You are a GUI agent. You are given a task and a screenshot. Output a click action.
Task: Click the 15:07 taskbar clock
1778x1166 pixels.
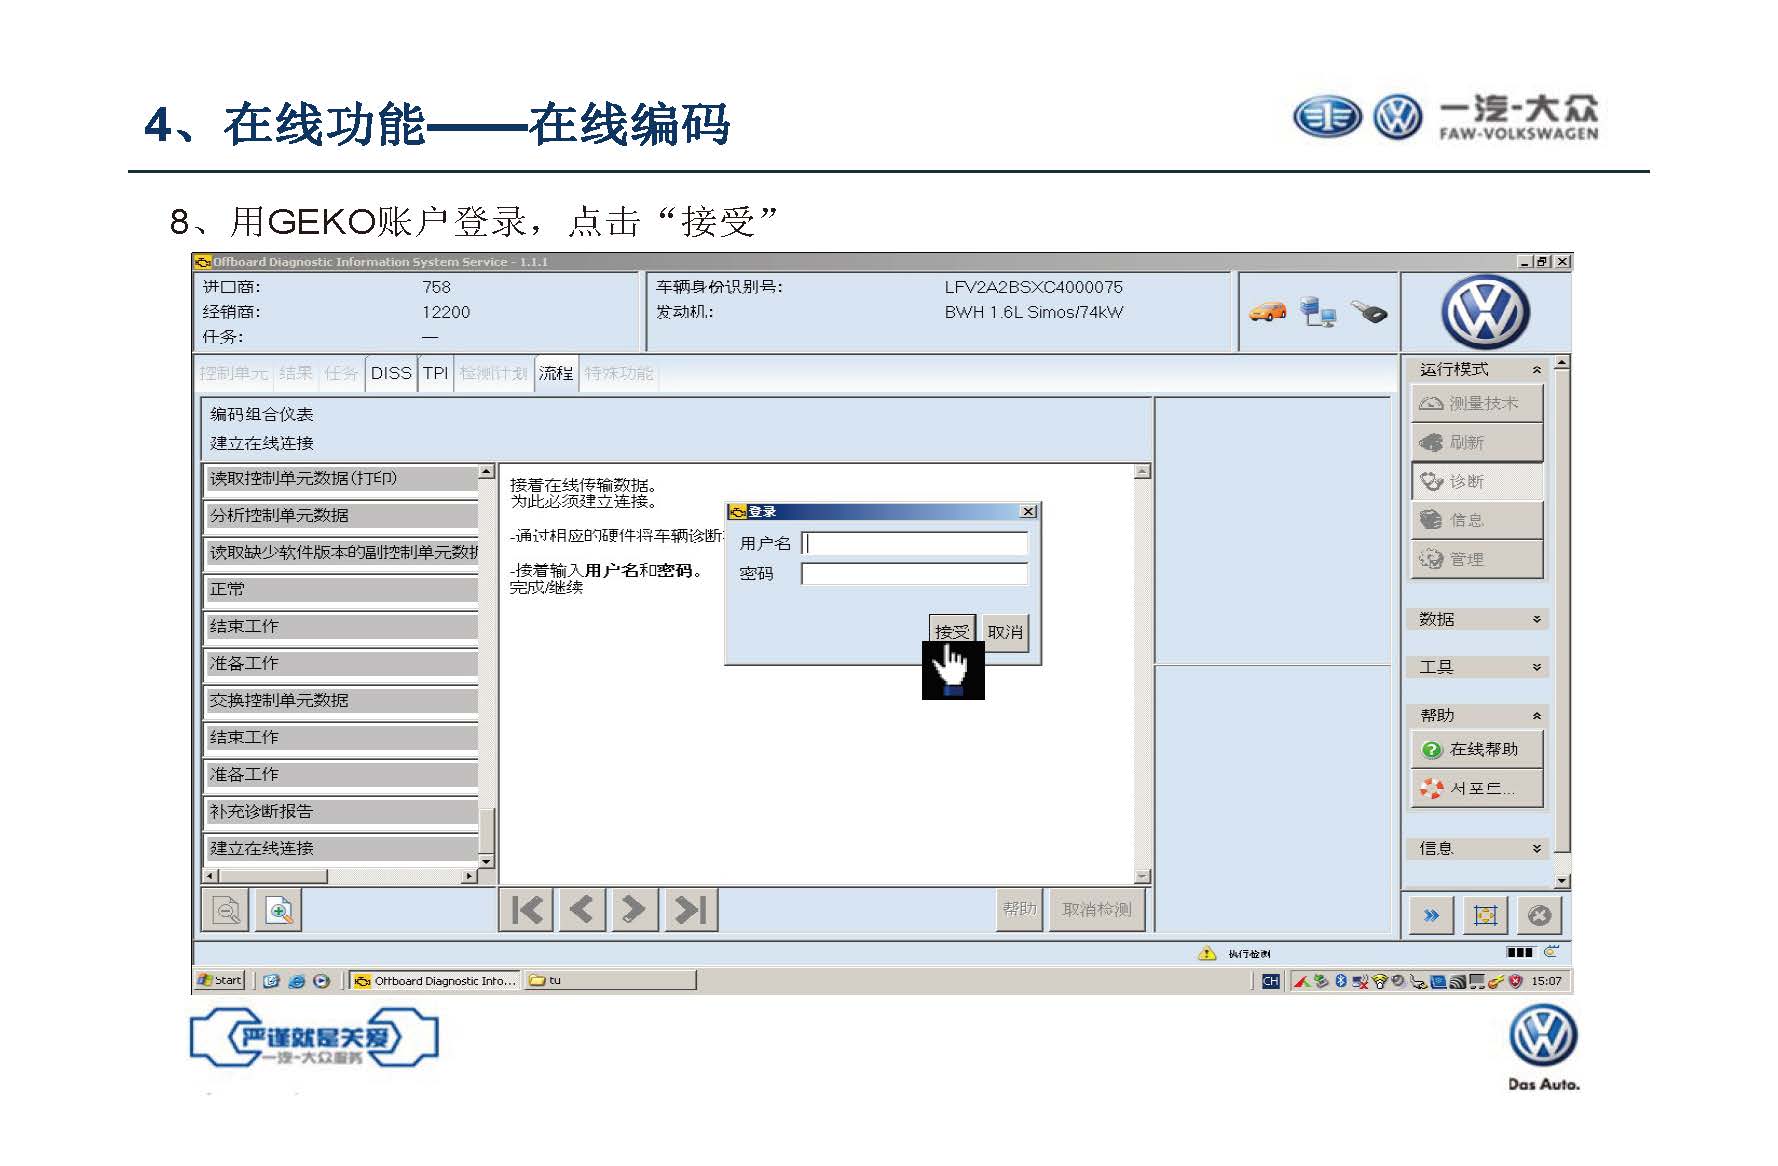pyautogui.click(x=1546, y=981)
